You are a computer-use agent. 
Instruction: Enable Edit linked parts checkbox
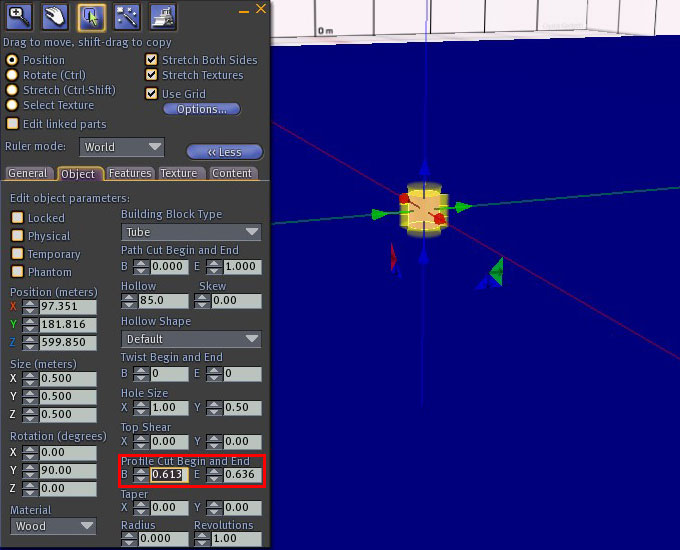pos(13,124)
